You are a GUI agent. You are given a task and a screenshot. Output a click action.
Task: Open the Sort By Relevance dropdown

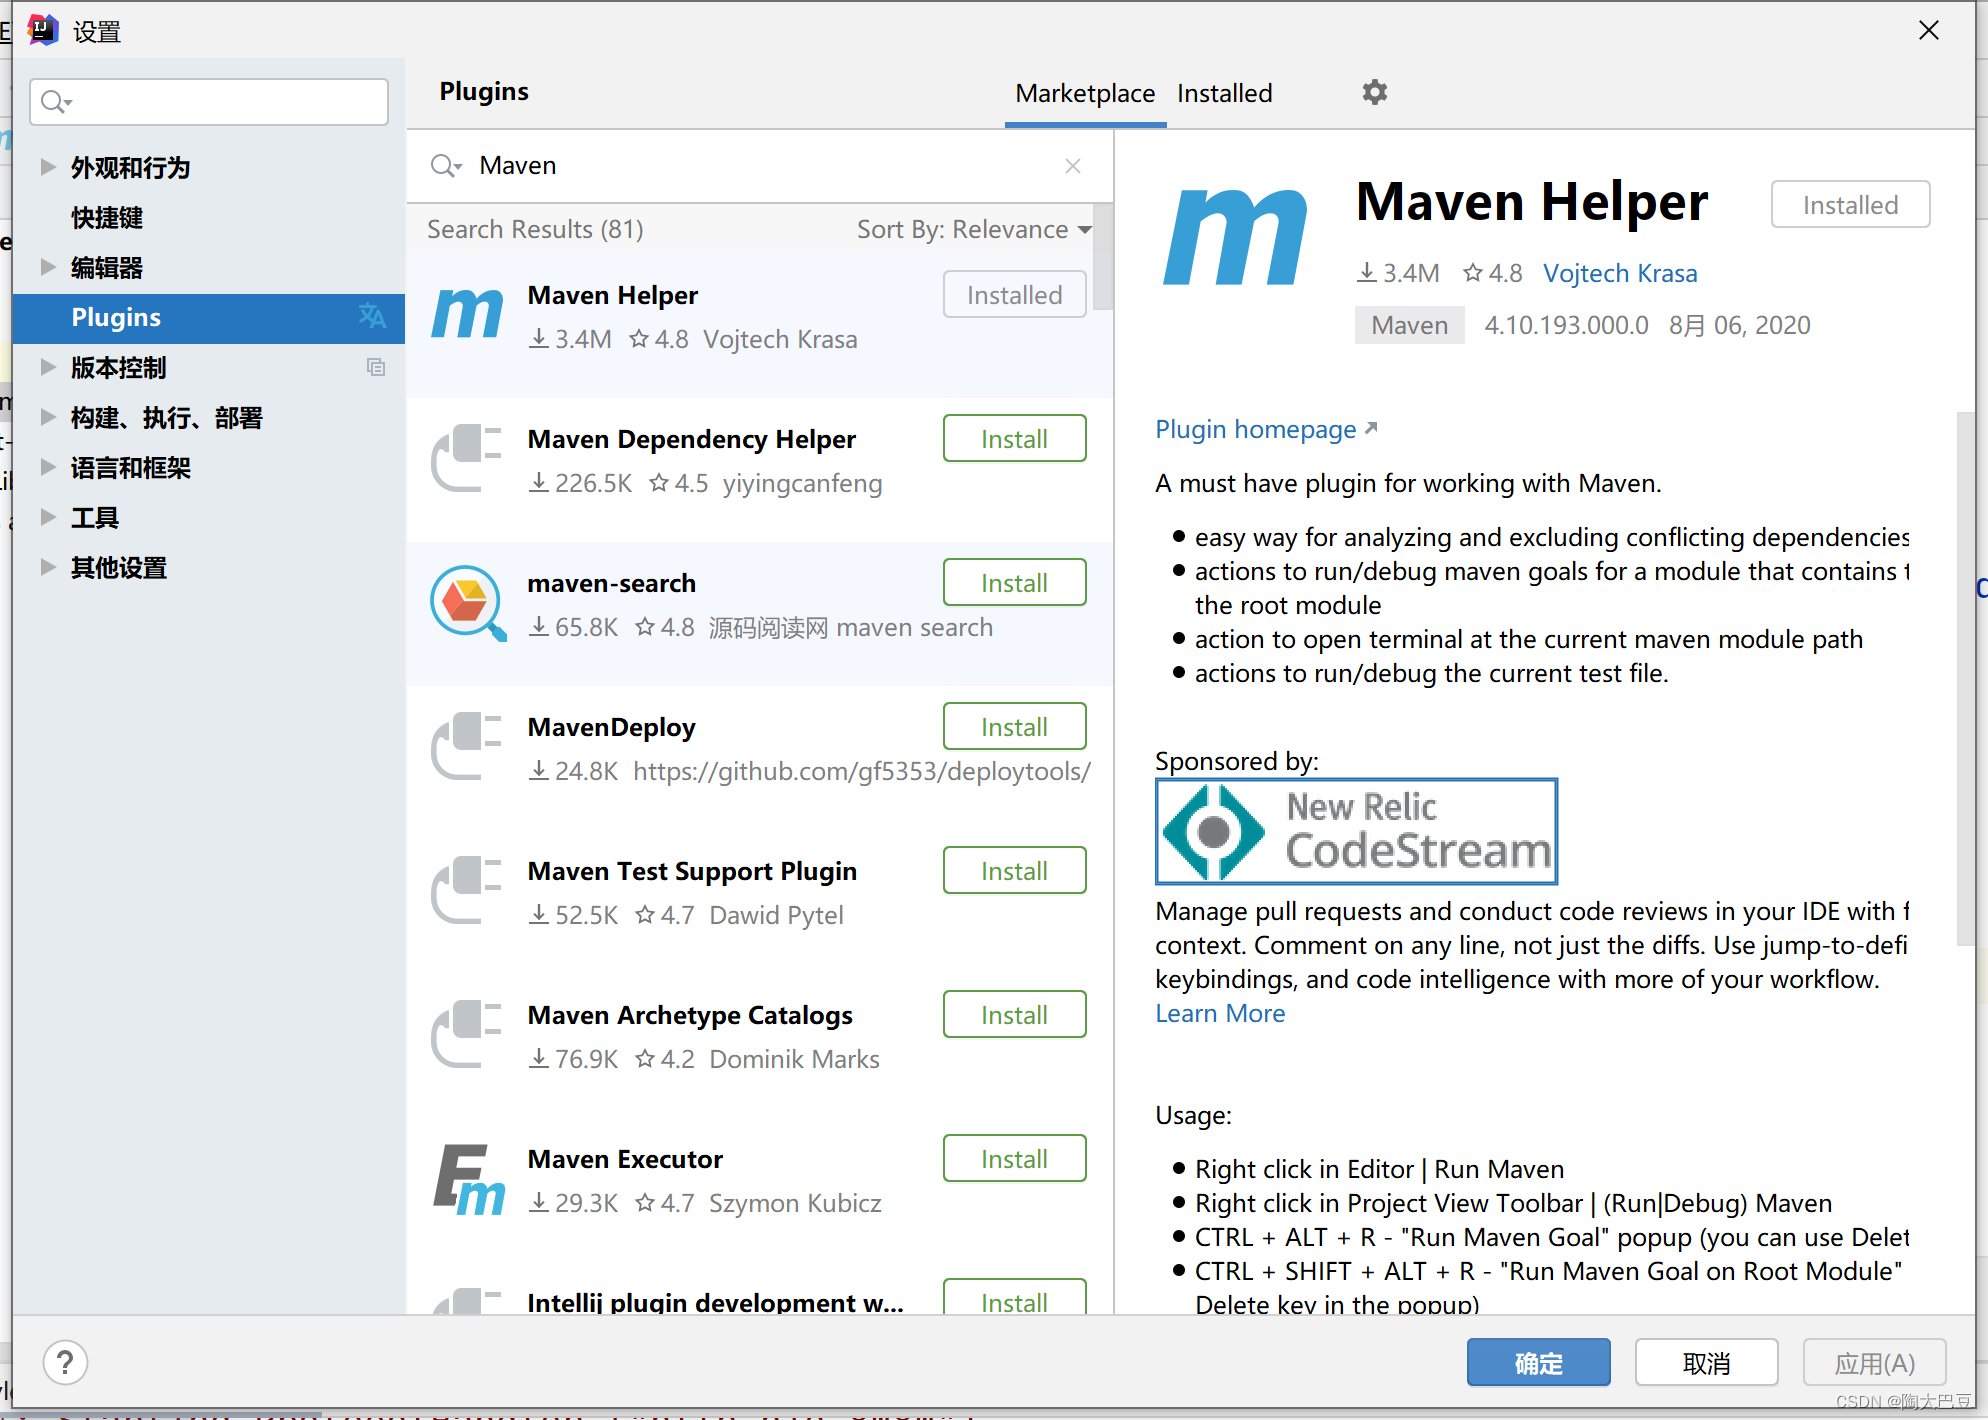pos(973,230)
